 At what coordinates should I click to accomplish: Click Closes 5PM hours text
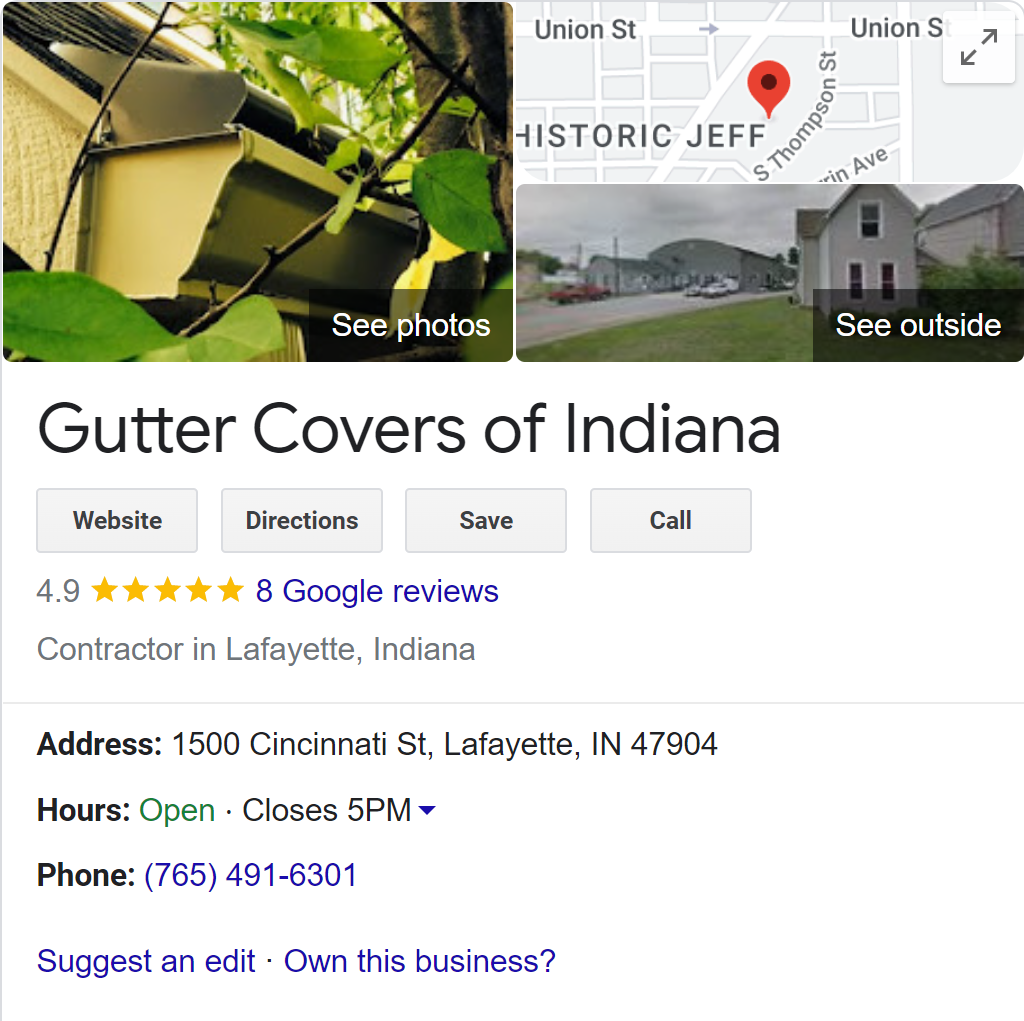[327, 810]
